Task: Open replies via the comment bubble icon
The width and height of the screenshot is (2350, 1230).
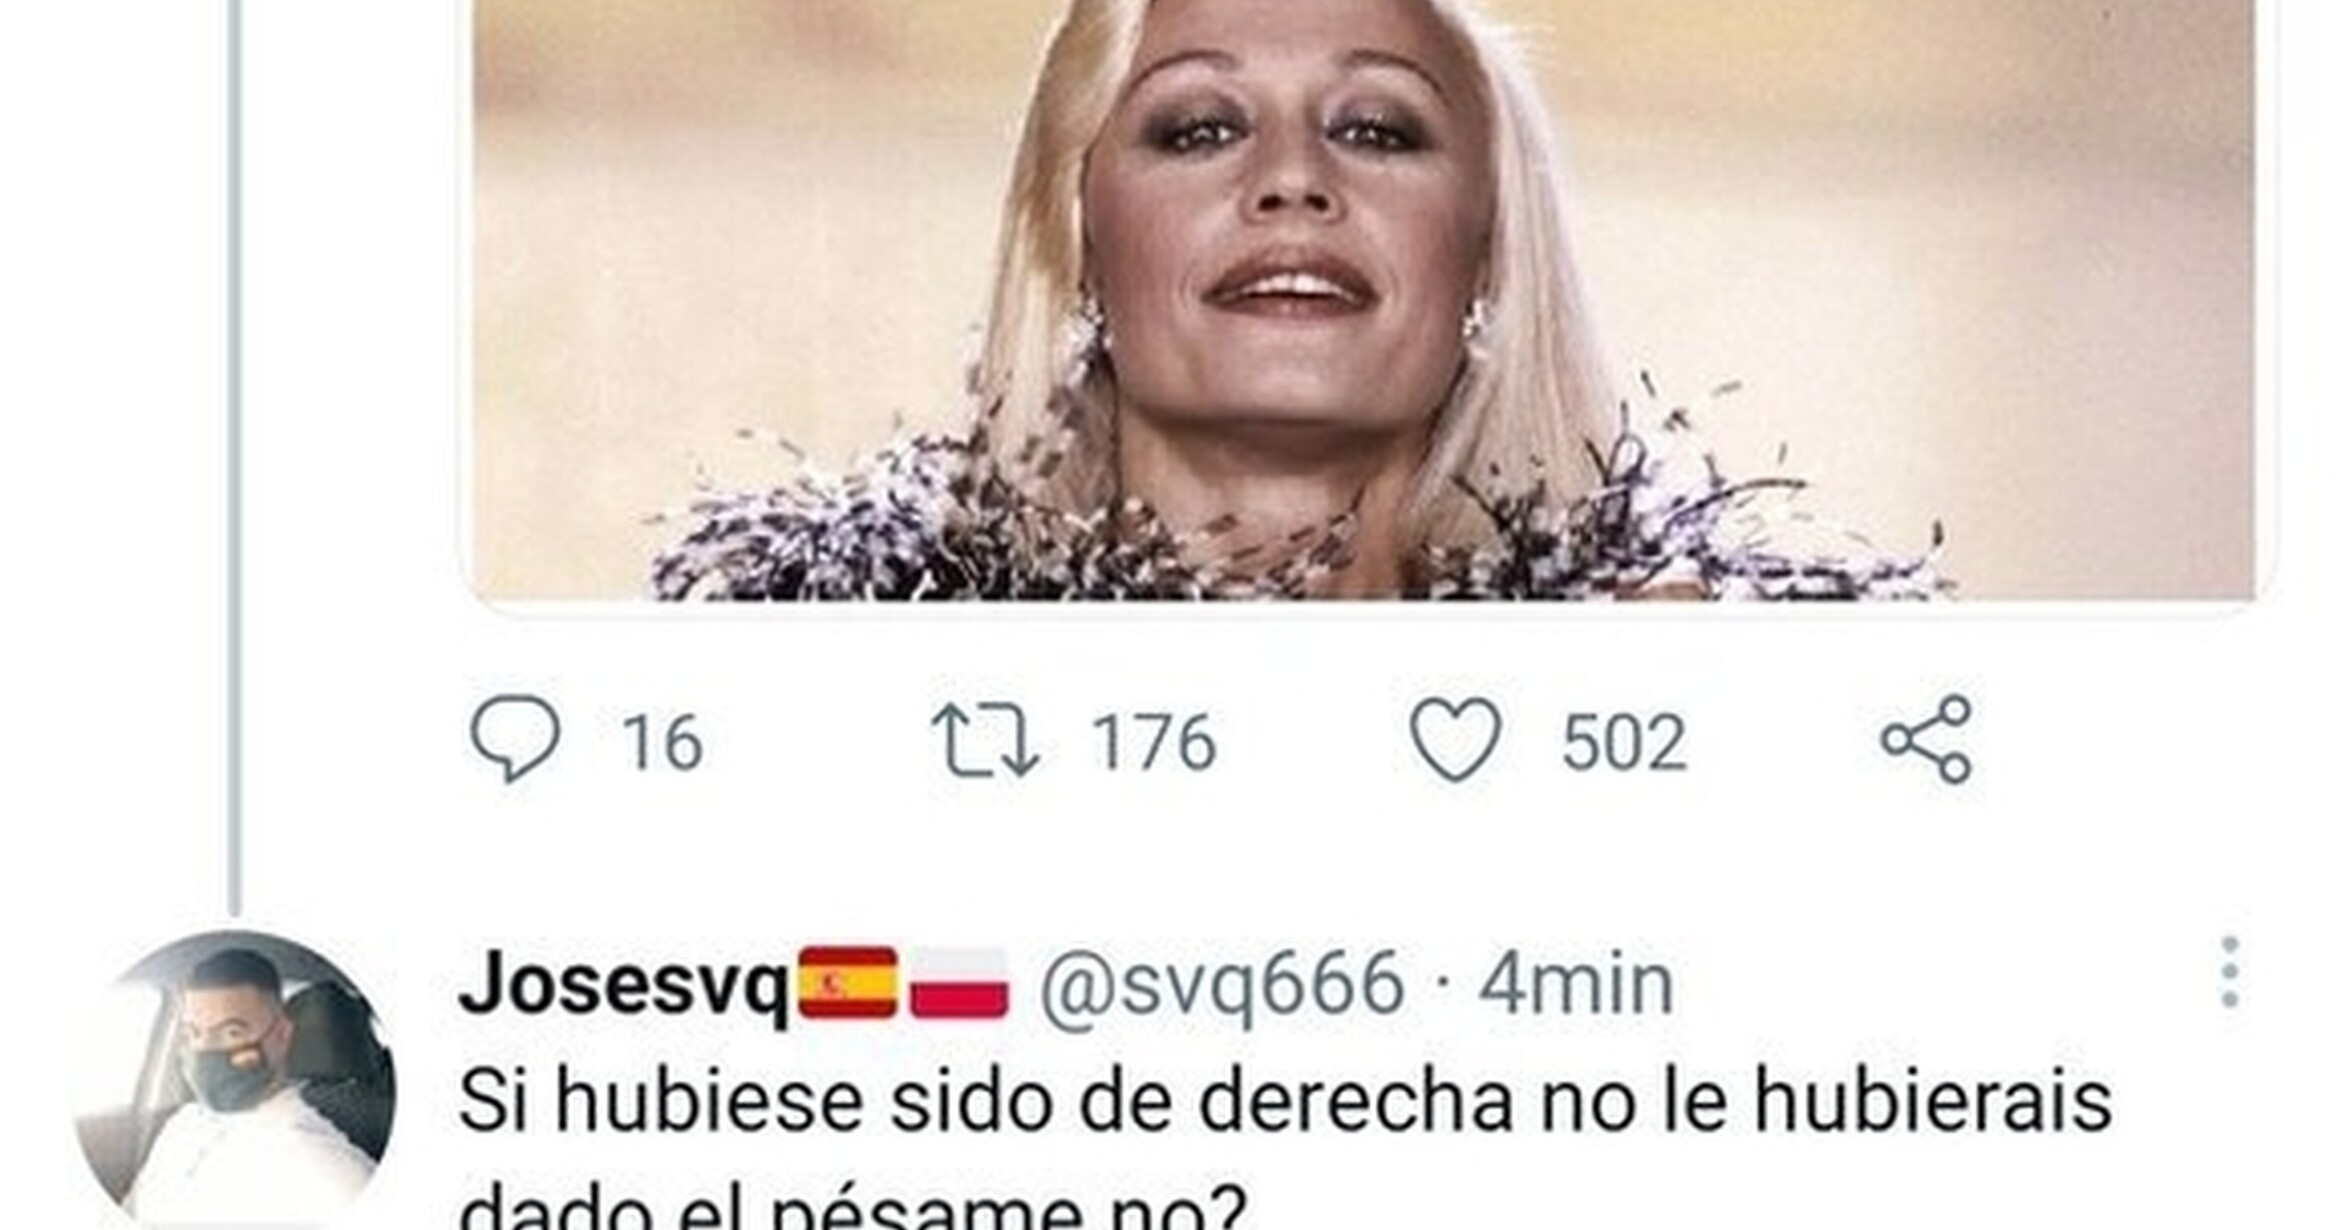Action: [514, 739]
